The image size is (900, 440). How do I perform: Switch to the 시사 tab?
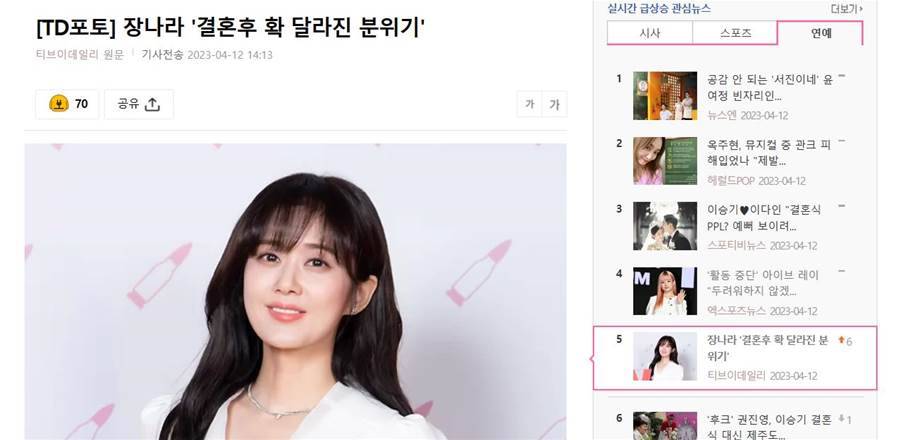coord(650,33)
